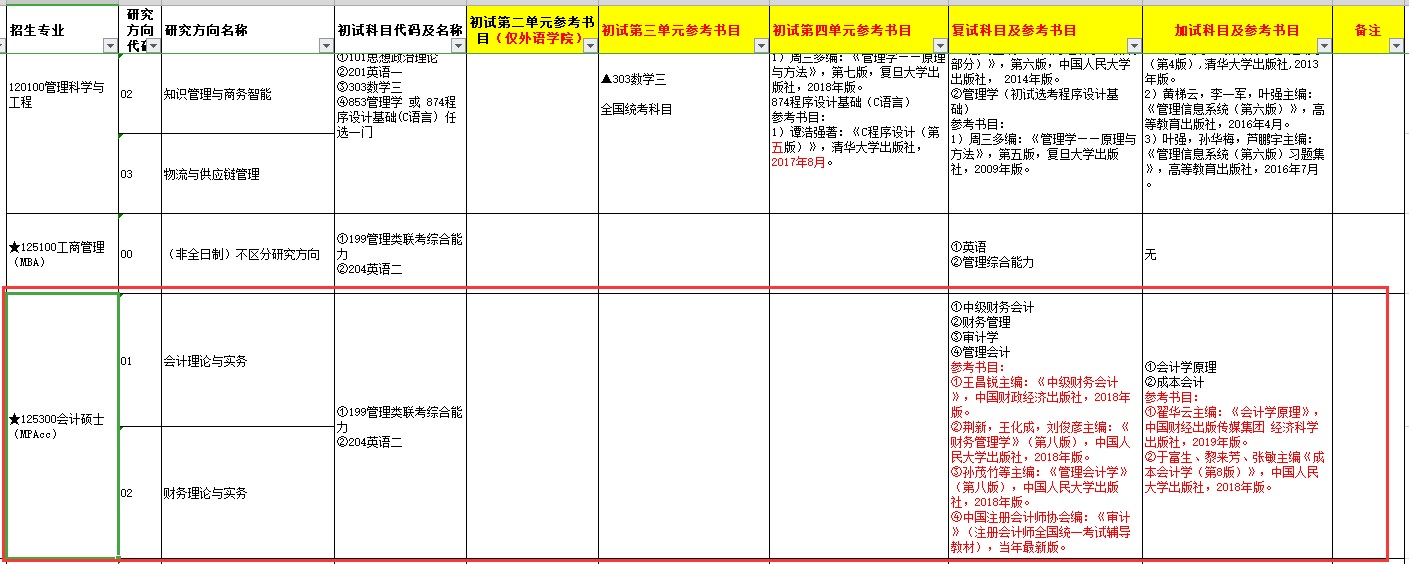The image size is (1409, 564).
Task: Select the ★125100工商管理 (MBA) cell
Action: click(62, 253)
